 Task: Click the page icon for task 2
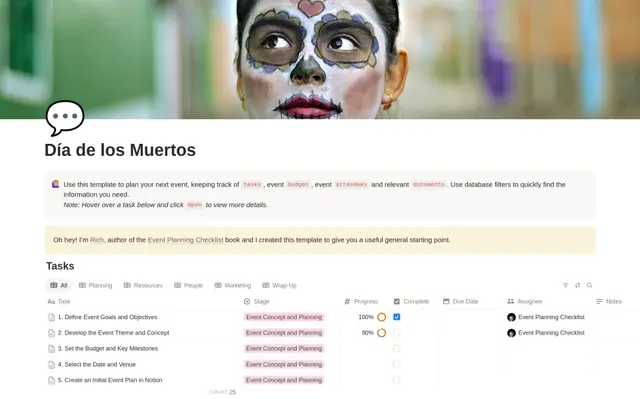coord(51,333)
